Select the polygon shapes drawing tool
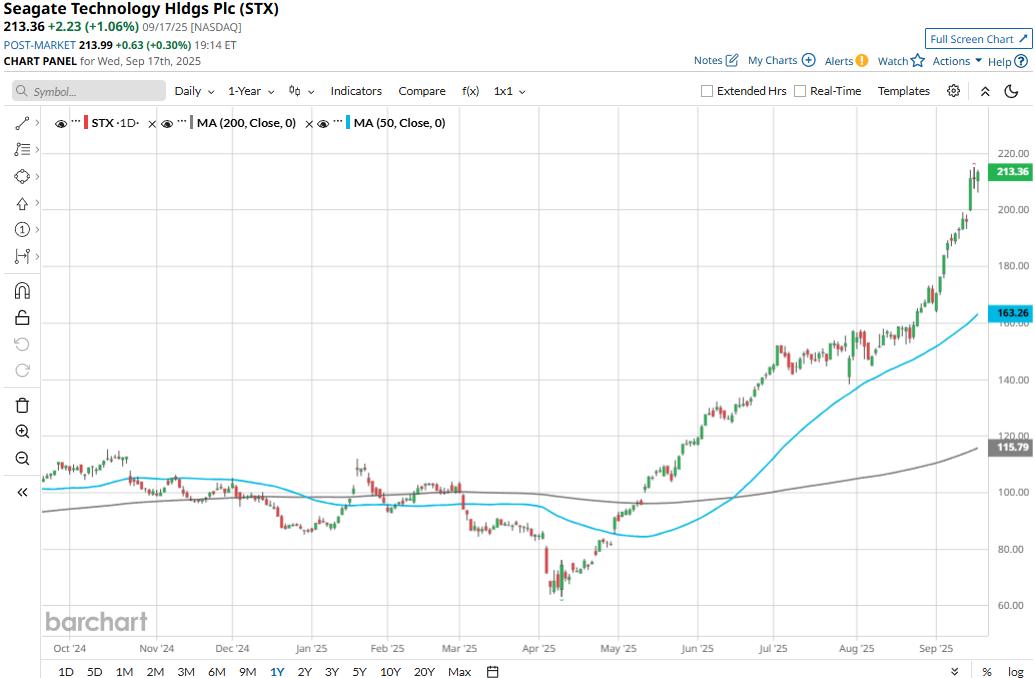 [x=22, y=176]
